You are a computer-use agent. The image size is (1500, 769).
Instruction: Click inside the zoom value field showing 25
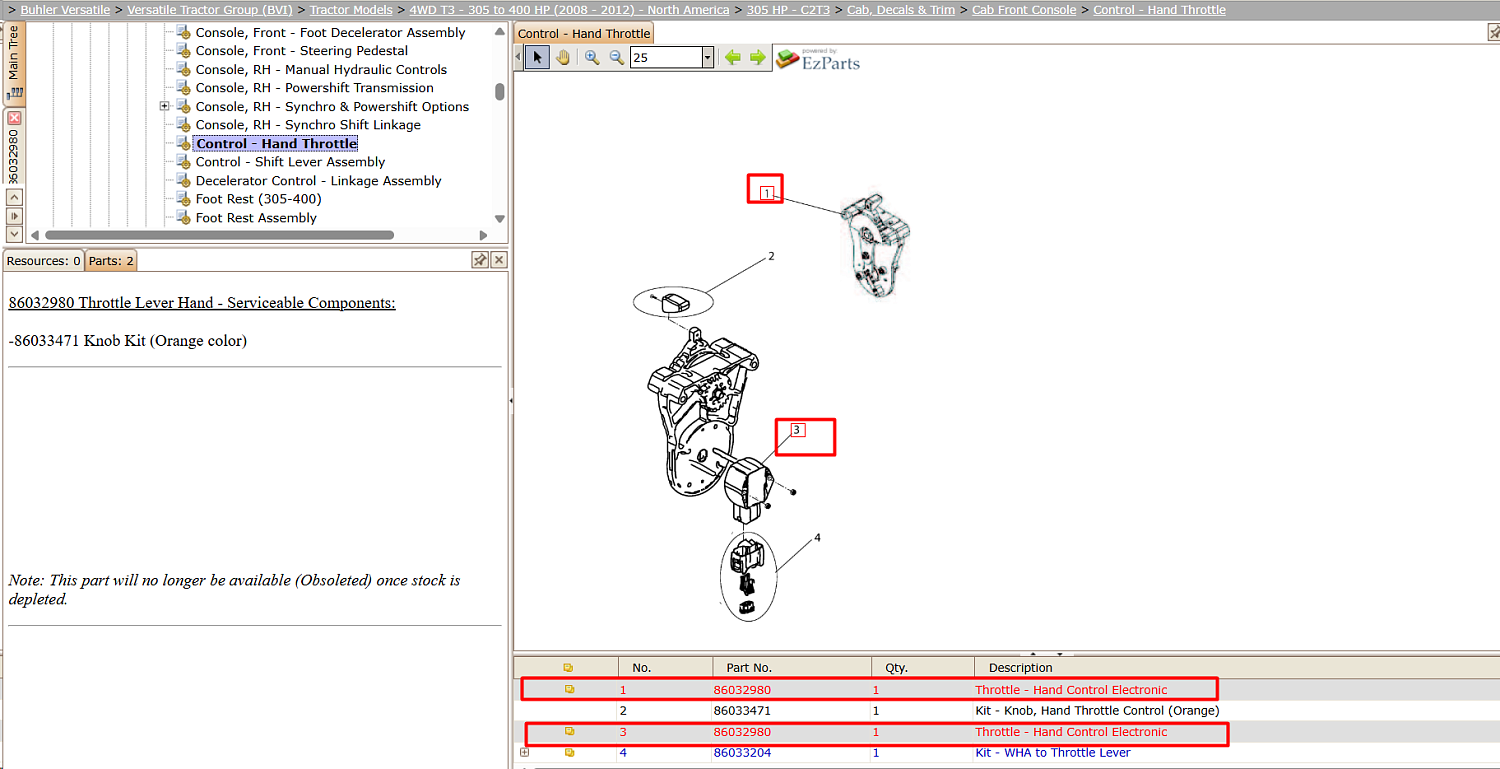point(666,57)
